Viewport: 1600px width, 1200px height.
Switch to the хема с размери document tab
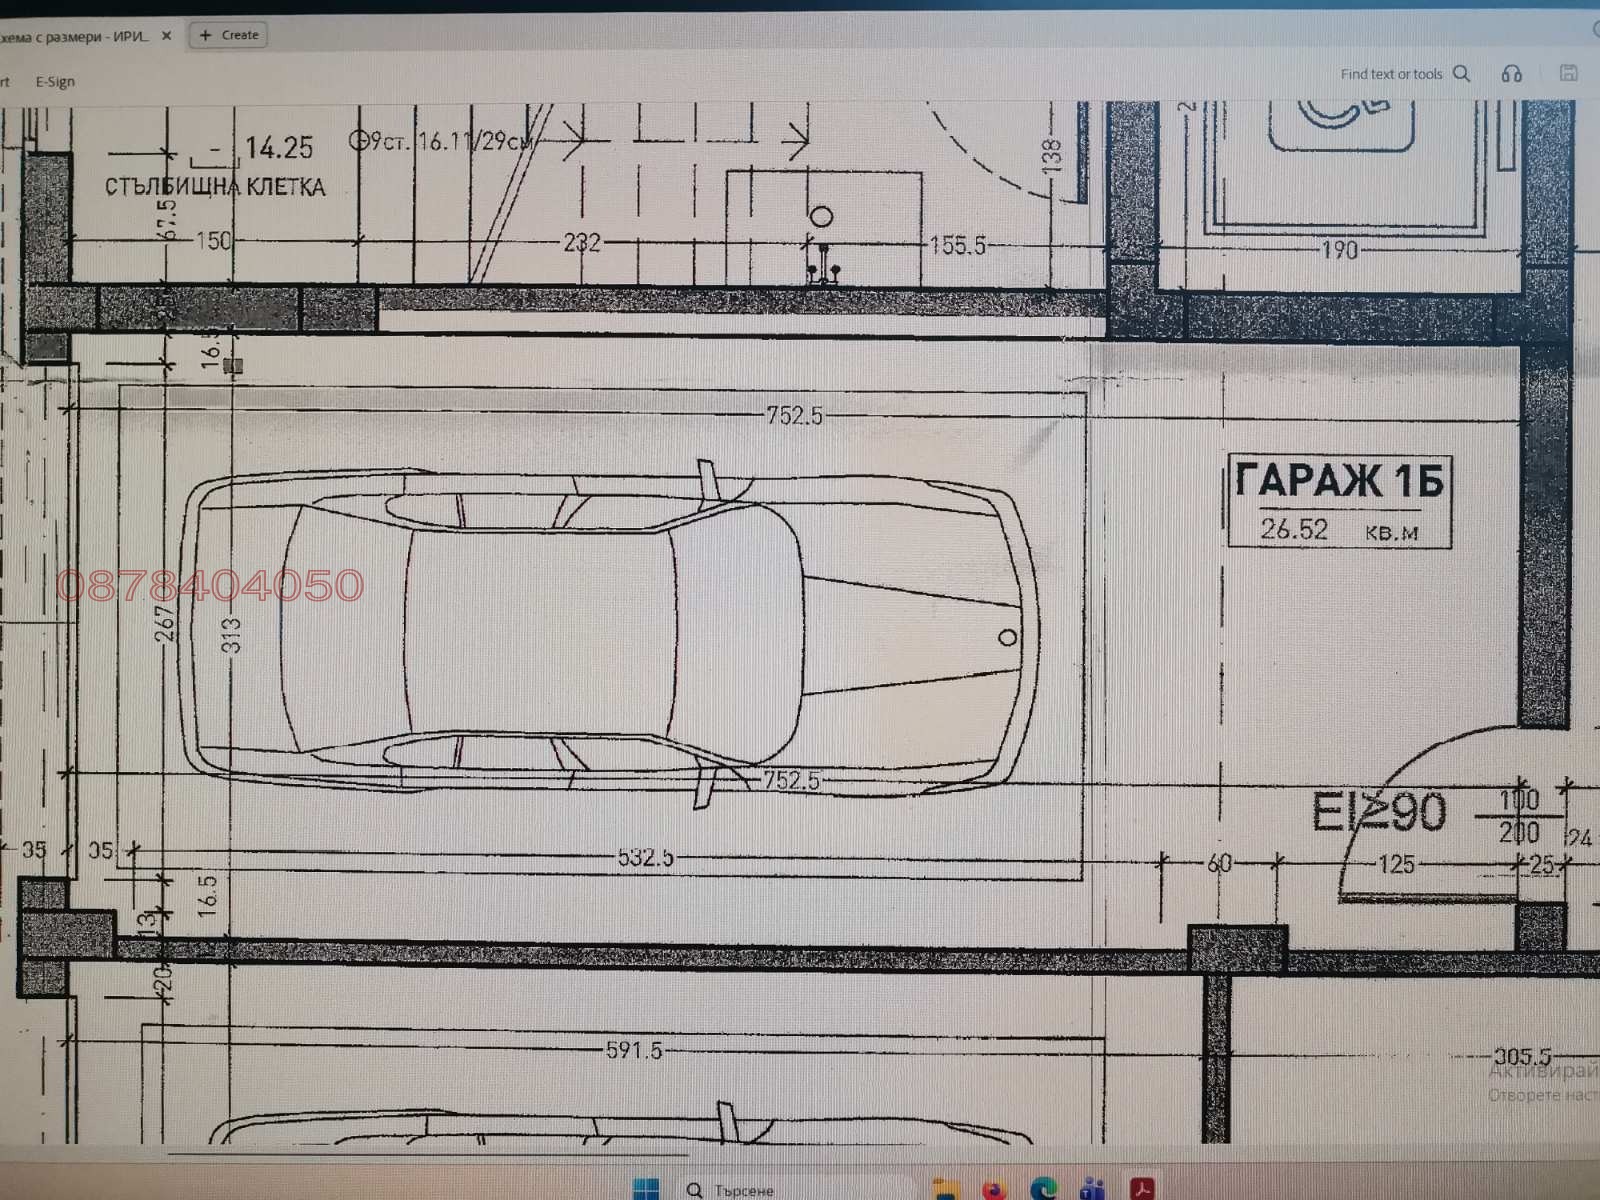pyautogui.click(x=75, y=33)
